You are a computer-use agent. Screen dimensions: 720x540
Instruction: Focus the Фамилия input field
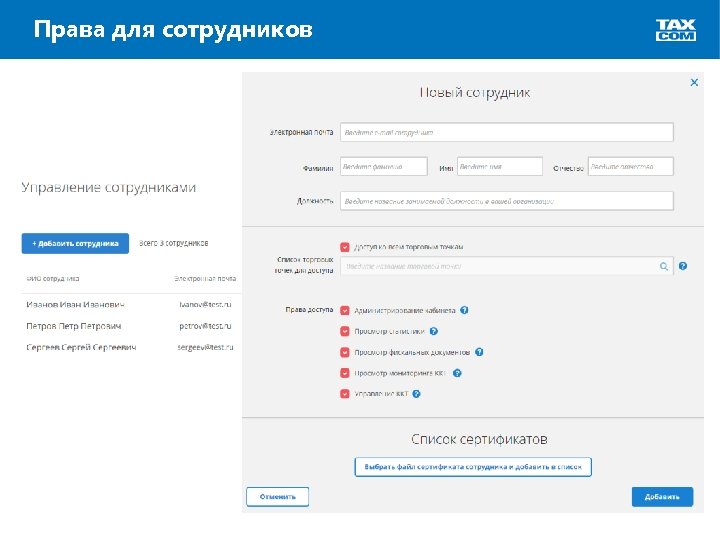pos(384,166)
